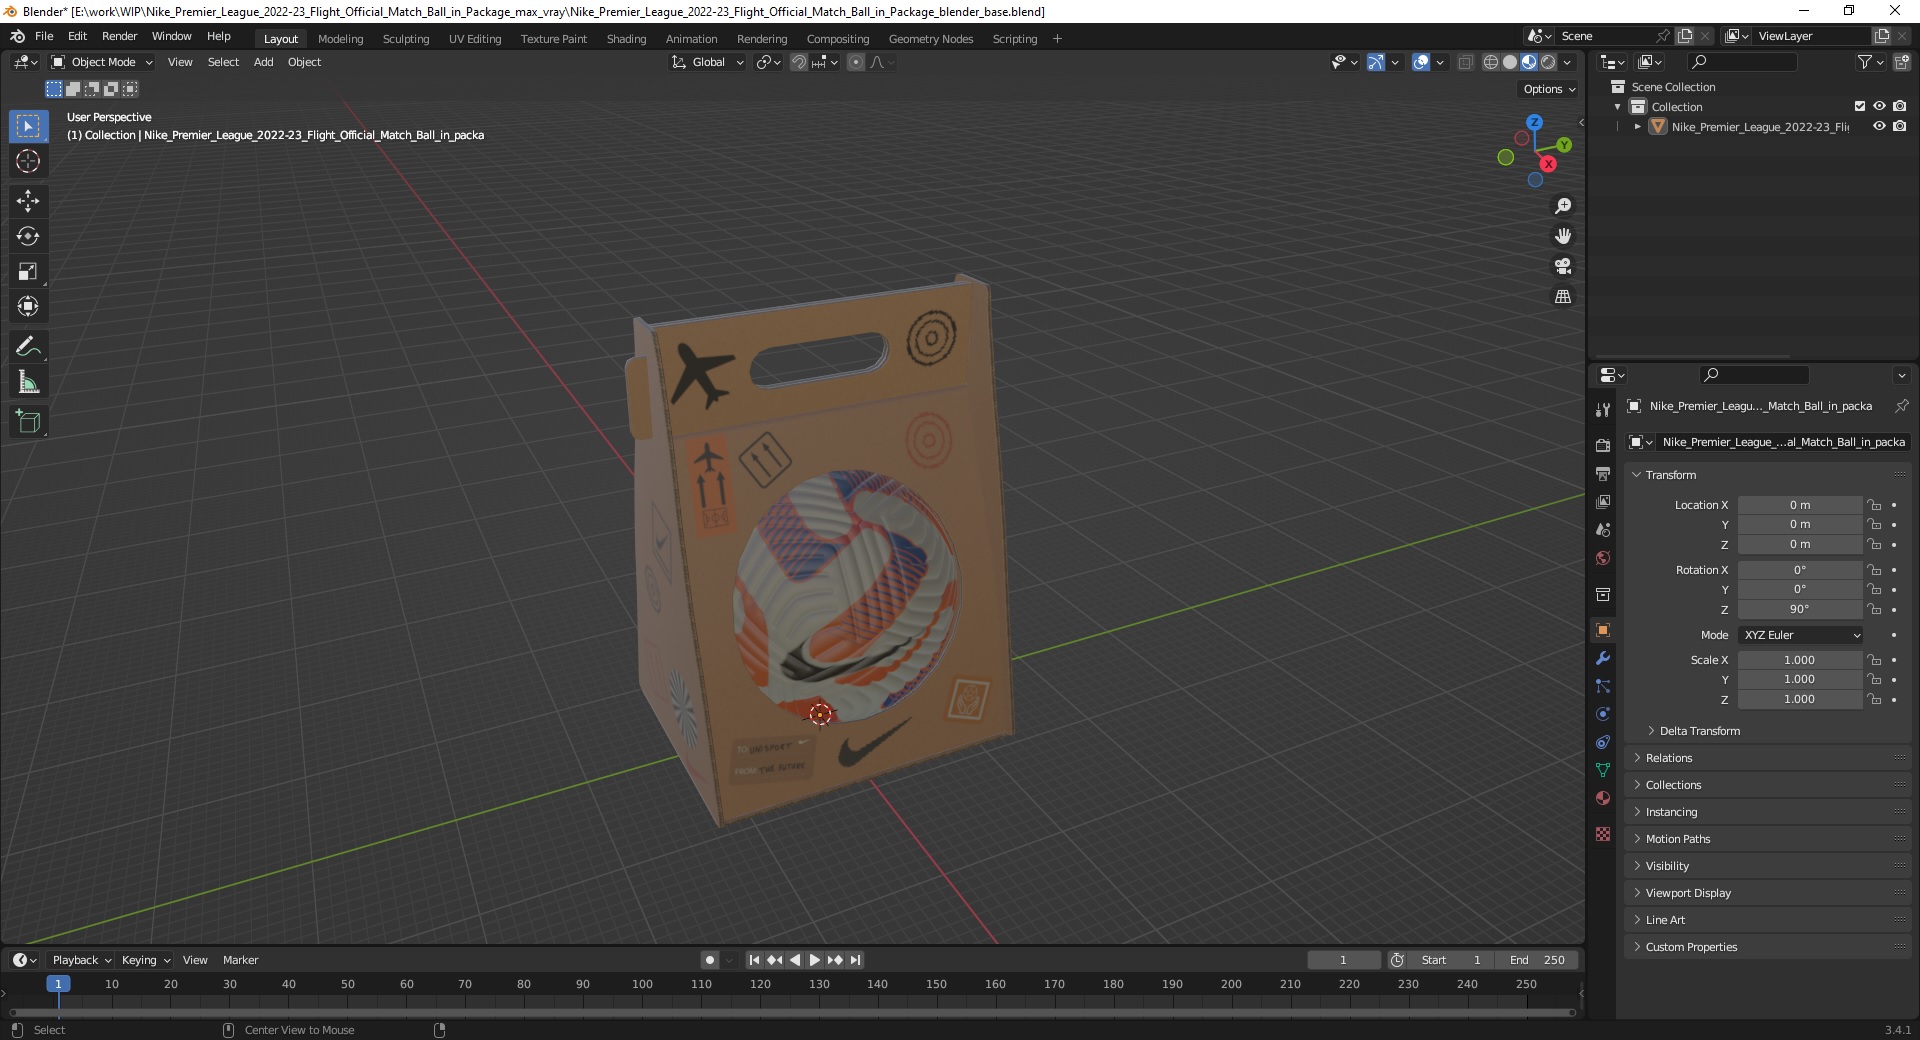The height and width of the screenshot is (1040, 1920).
Task: Switch to wireframe viewport shading
Action: 1491,62
